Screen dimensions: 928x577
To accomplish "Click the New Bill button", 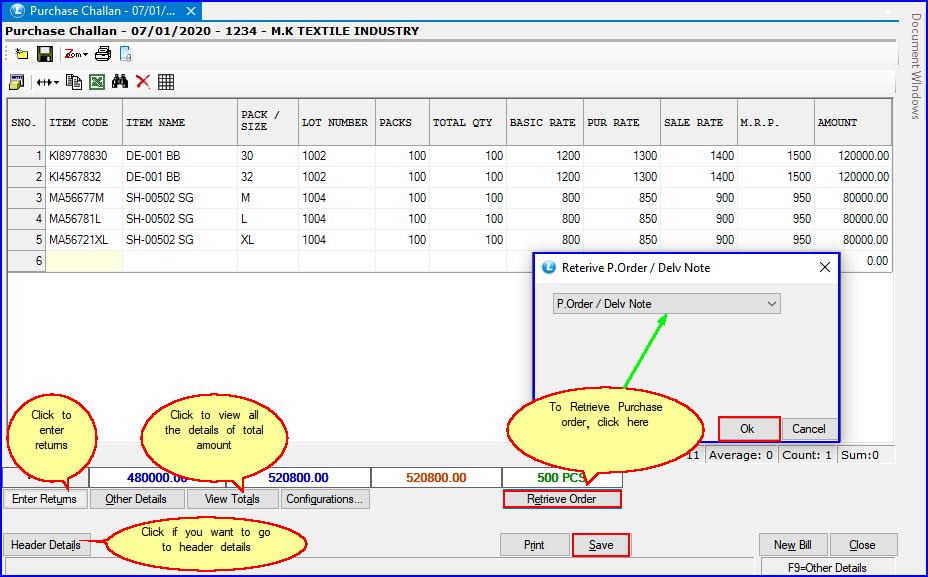I will click(x=793, y=545).
